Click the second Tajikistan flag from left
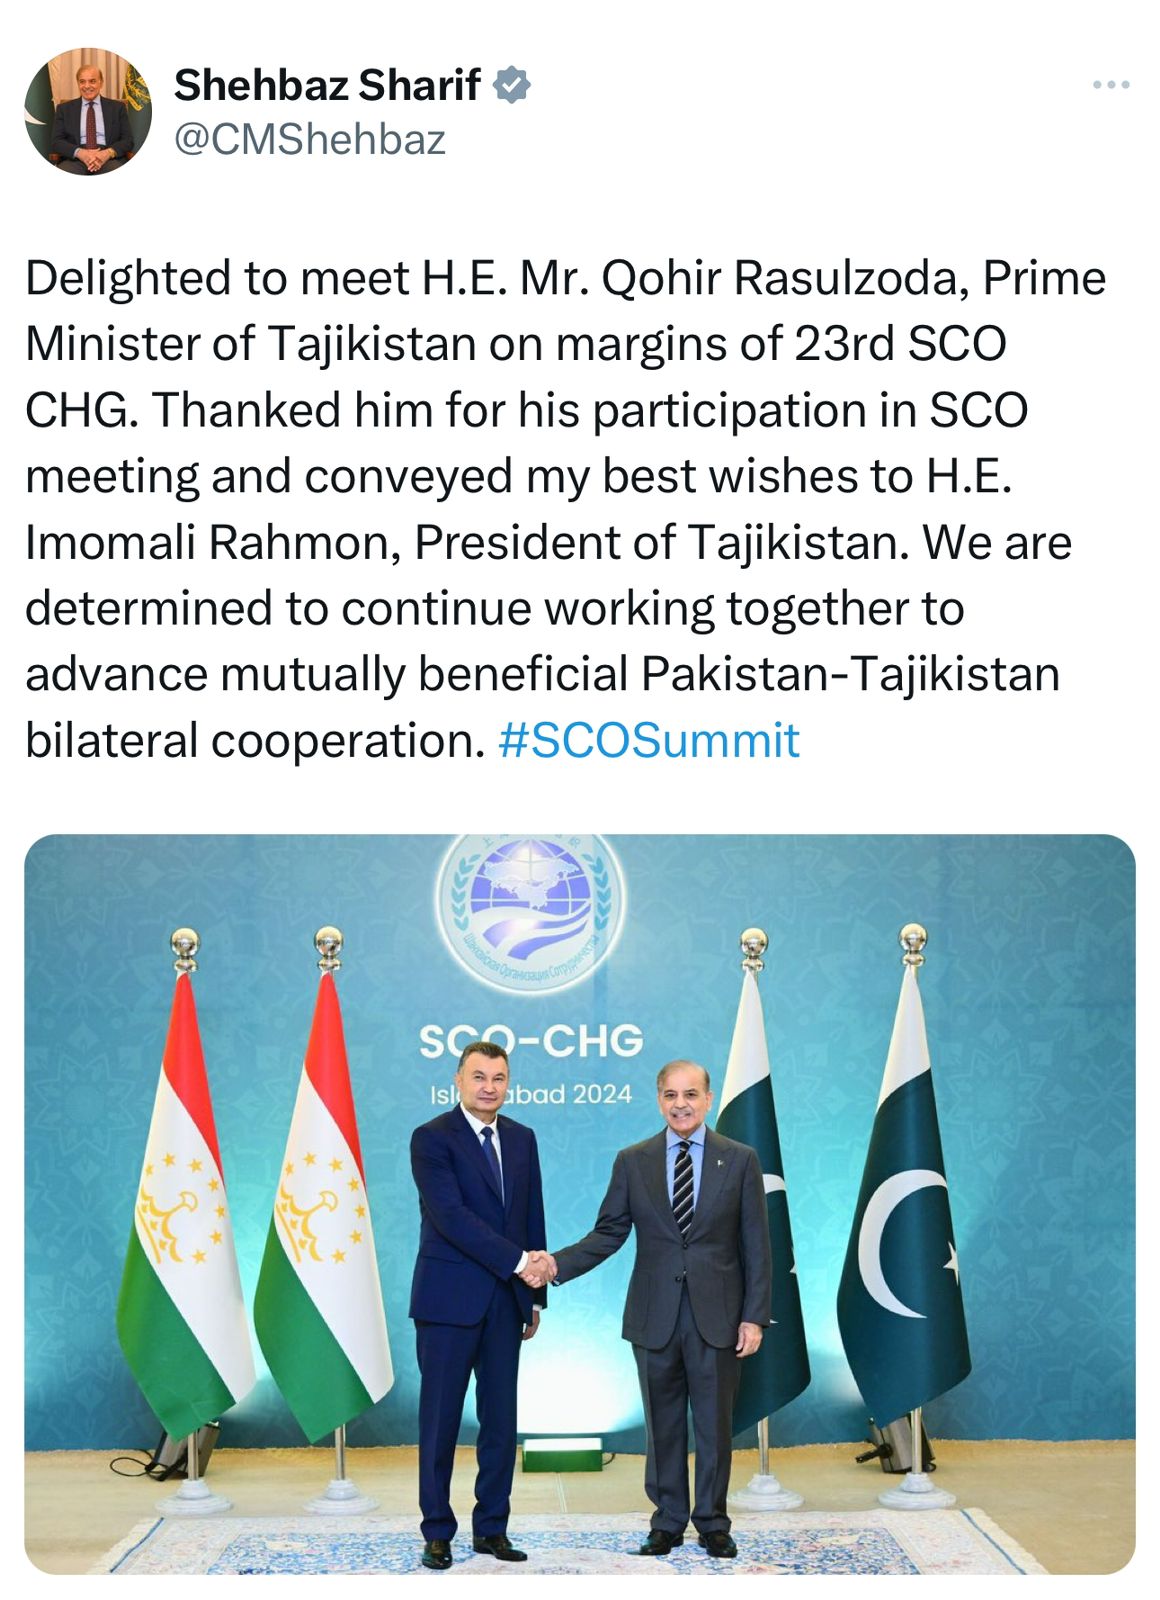Image resolution: width=1160 pixels, height=1600 pixels. coord(322,1200)
